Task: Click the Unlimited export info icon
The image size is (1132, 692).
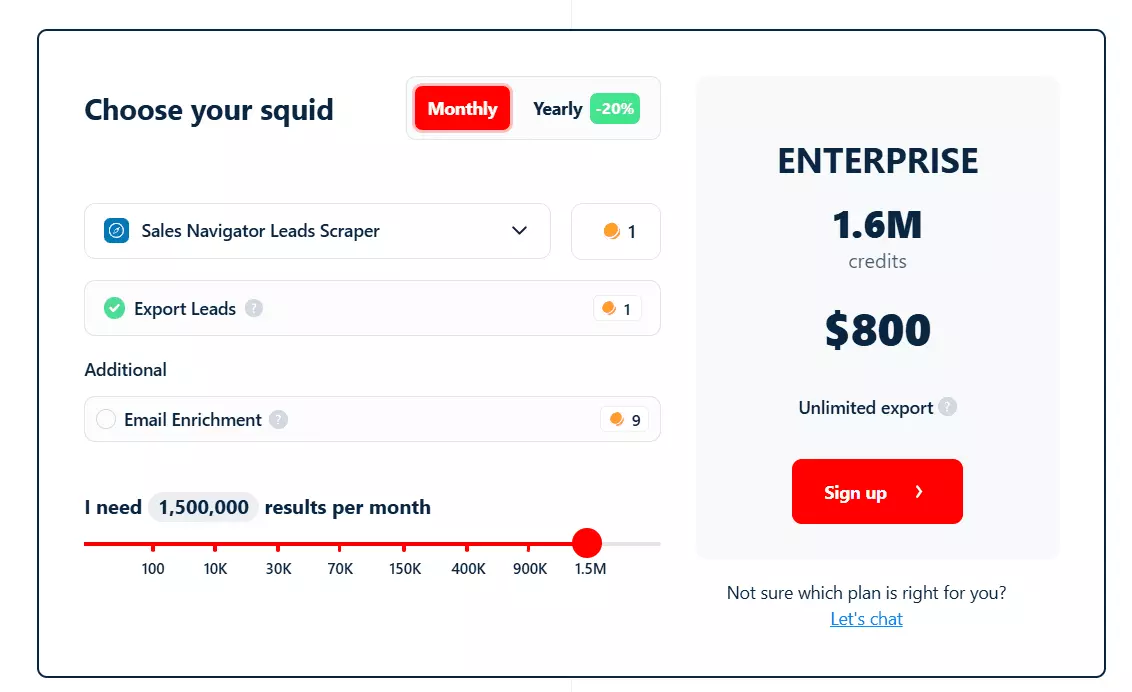Action: [x=946, y=408]
